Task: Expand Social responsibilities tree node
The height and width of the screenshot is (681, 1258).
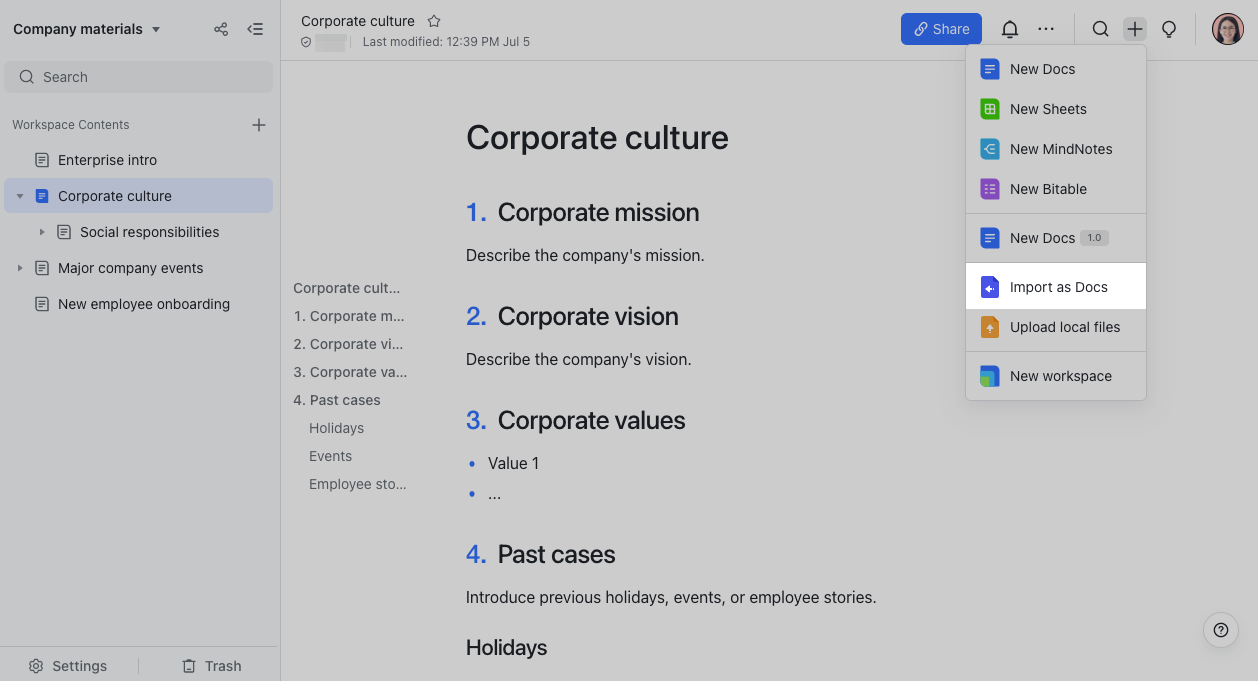Action: (42, 232)
